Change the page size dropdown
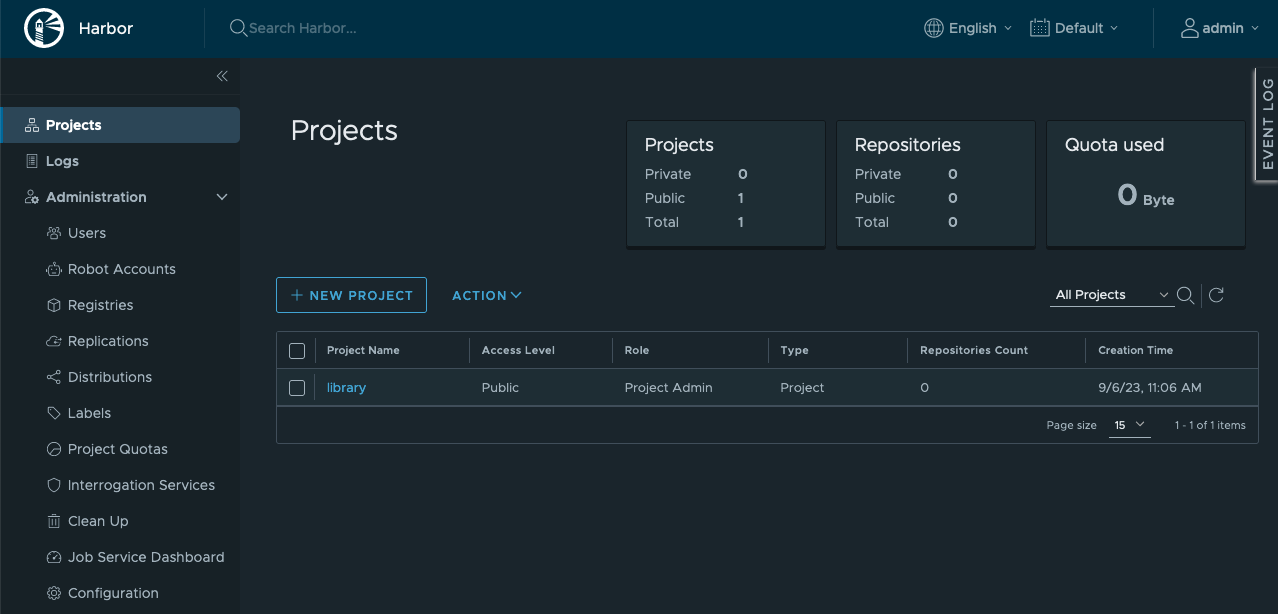The height and width of the screenshot is (614, 1278). coord(1130,425)
